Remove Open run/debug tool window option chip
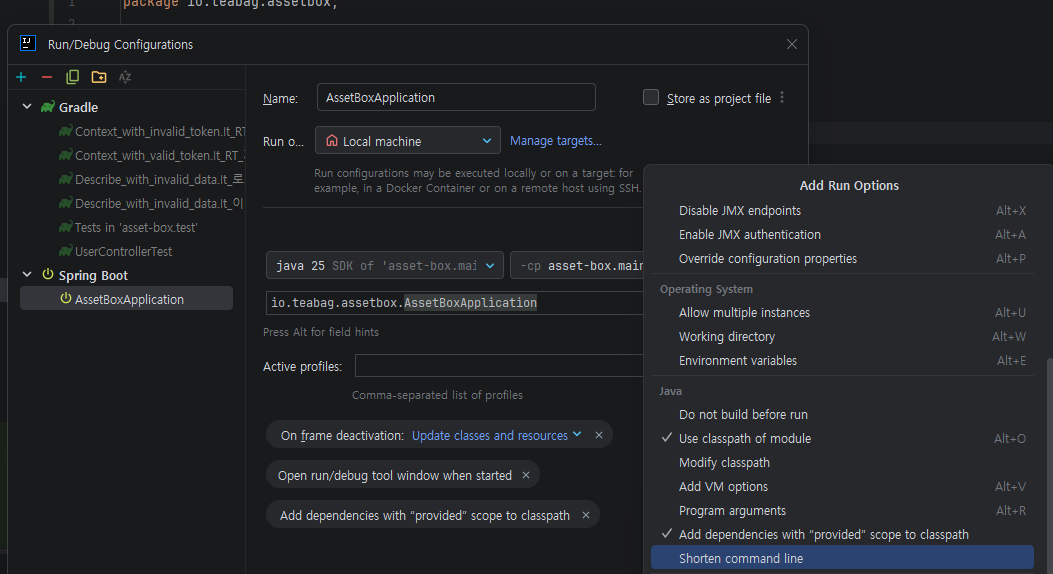 pos(526,475)
